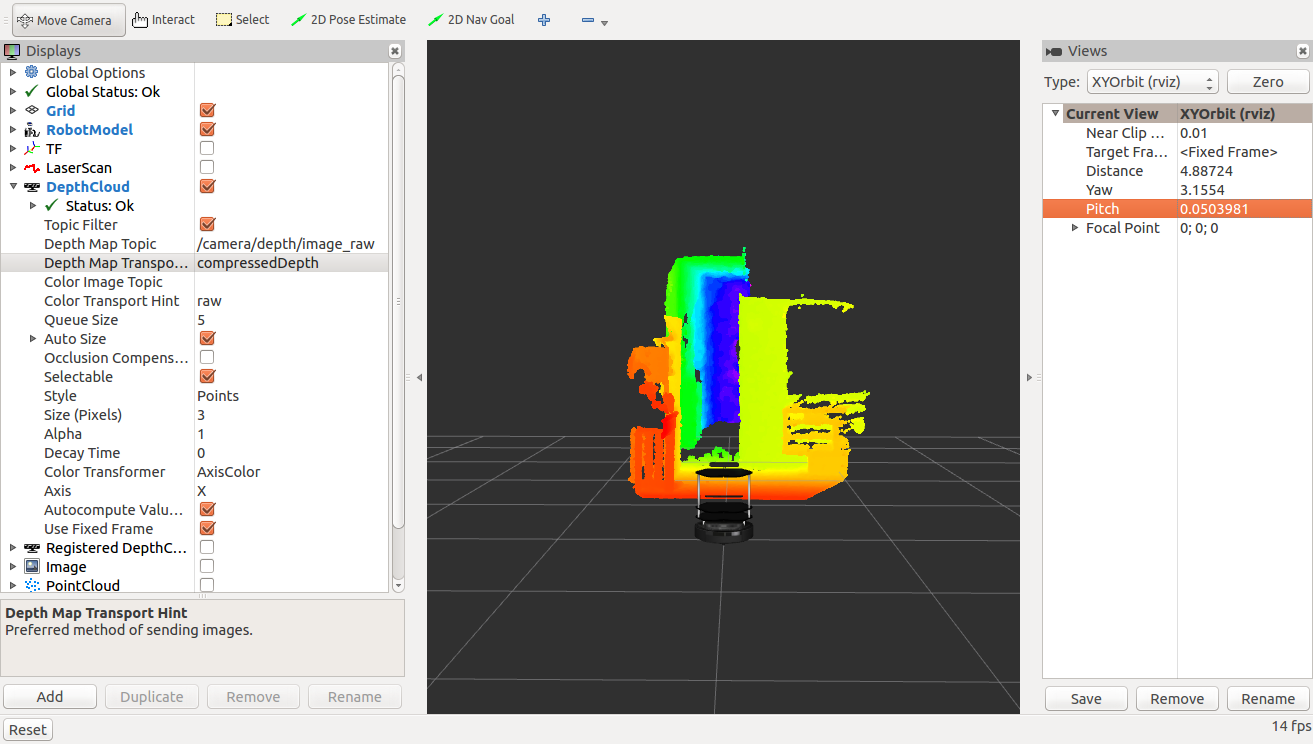Enable the TF display checkbox

(207, 148)
